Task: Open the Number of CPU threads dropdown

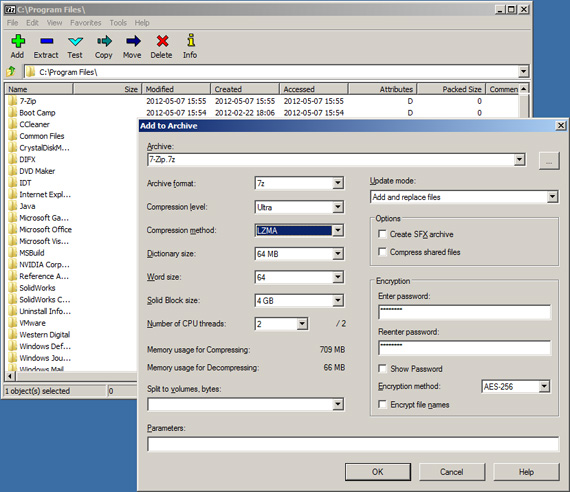Action: (x=302, y=324)
